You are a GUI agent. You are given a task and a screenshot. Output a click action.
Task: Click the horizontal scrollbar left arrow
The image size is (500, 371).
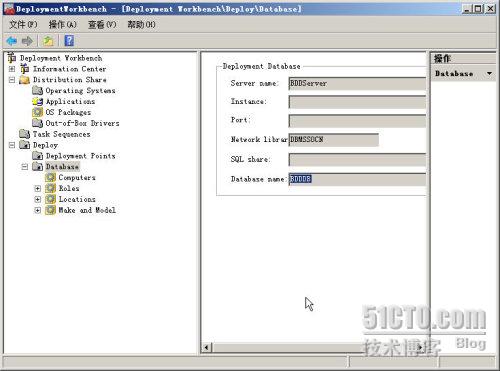(206, 347)
